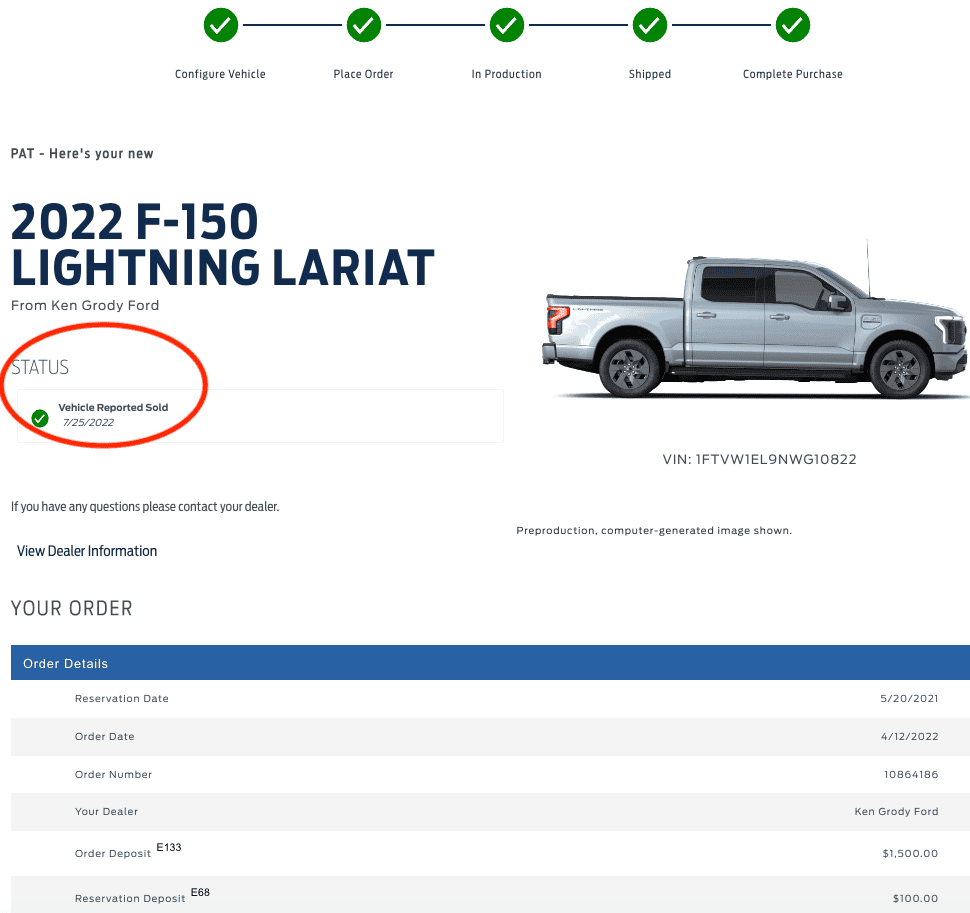Viewport: 970px width, 913px height.
Task: Click the Place Order step checkmark icon
Action: pyautogui.click(x=364, y=25)
